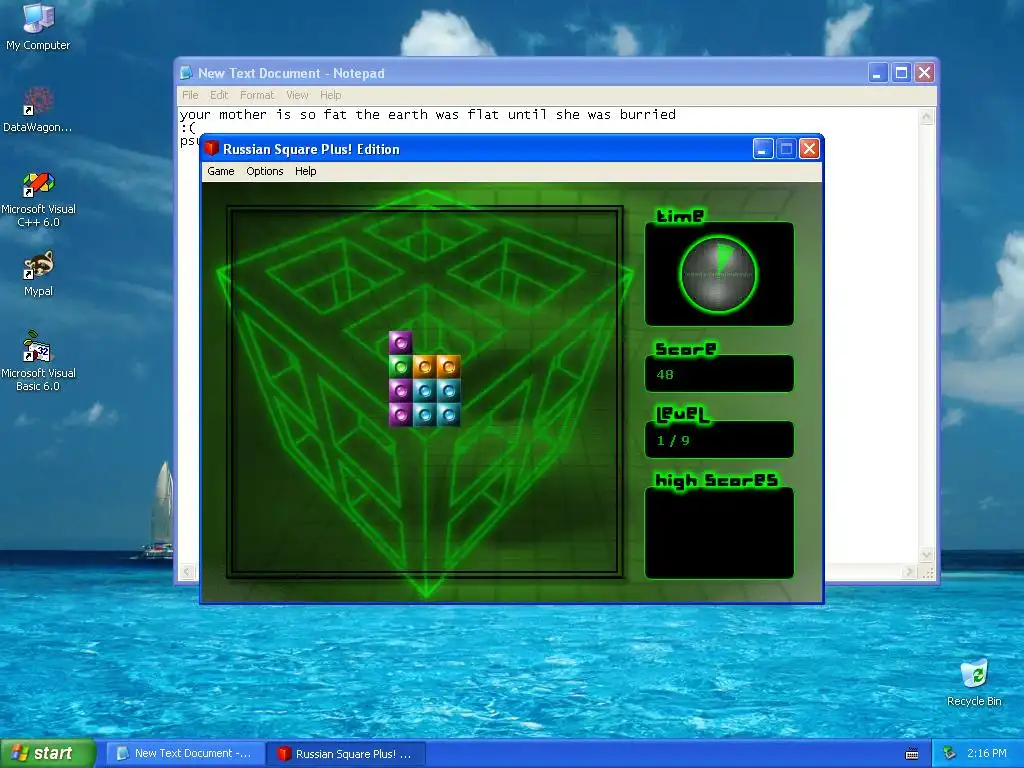Viewport: 1024px width, 768px height.
Task: Switch to Russian Square Plus taskbar button
Action: (x=346, y=754)
